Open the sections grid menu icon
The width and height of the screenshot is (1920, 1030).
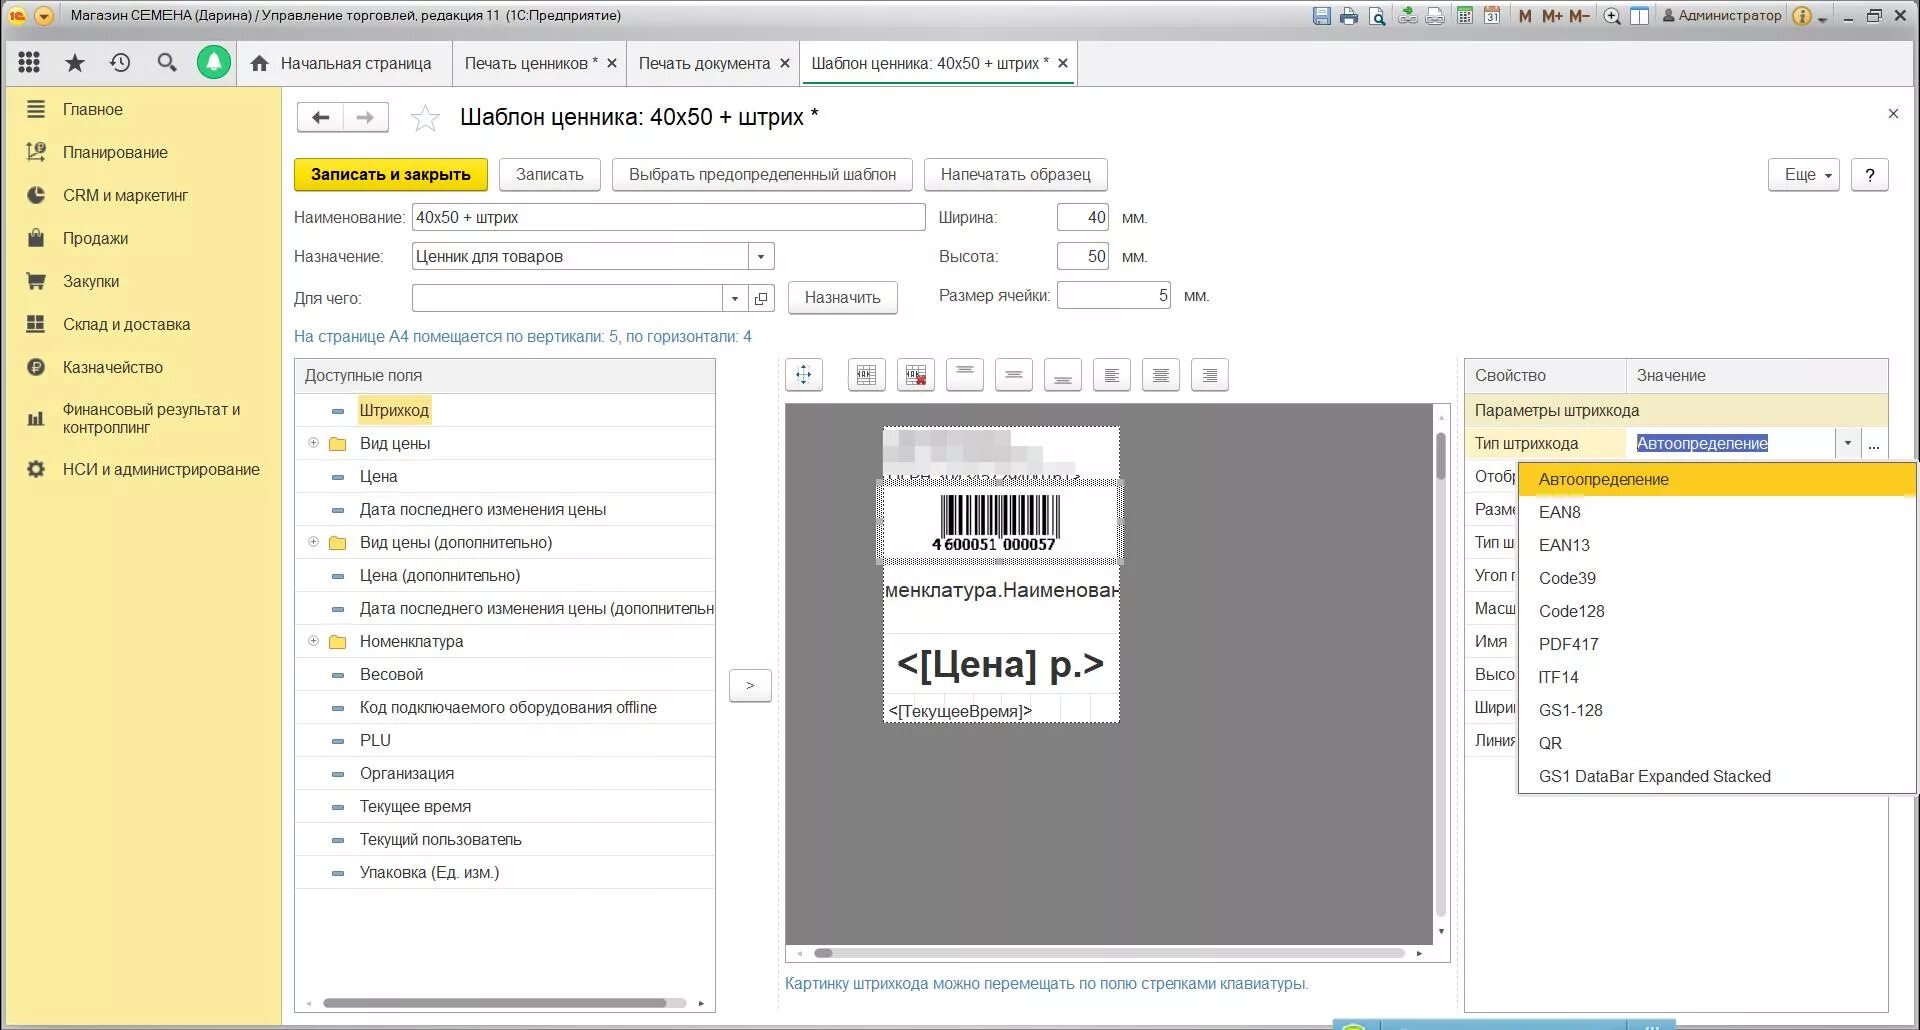tap(29, 63)
